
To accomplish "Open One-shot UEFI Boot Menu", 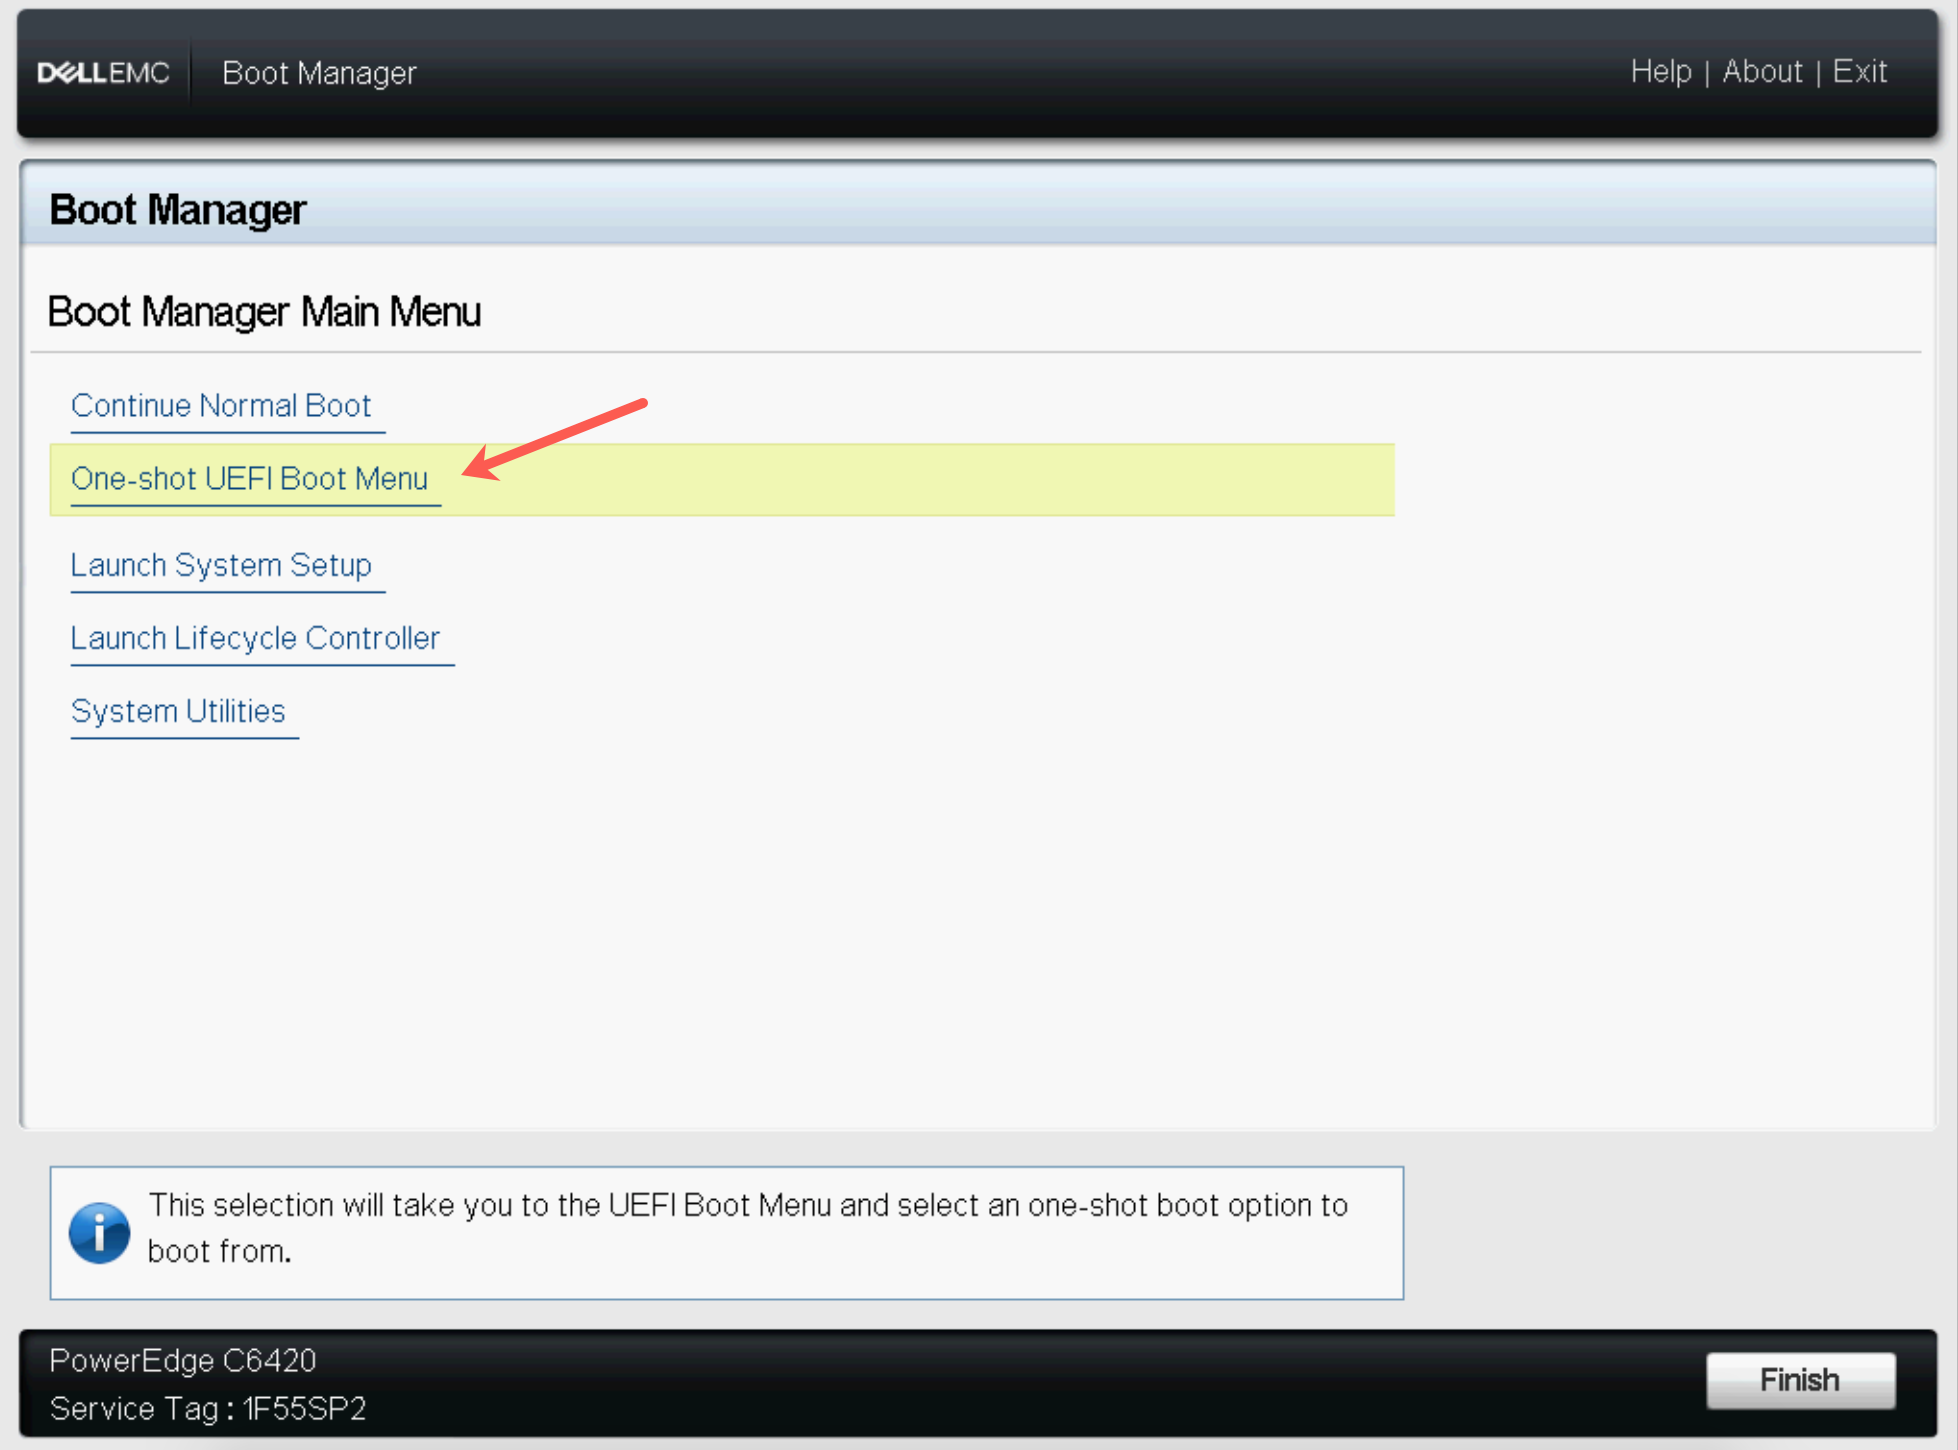I will coord(249,479).
